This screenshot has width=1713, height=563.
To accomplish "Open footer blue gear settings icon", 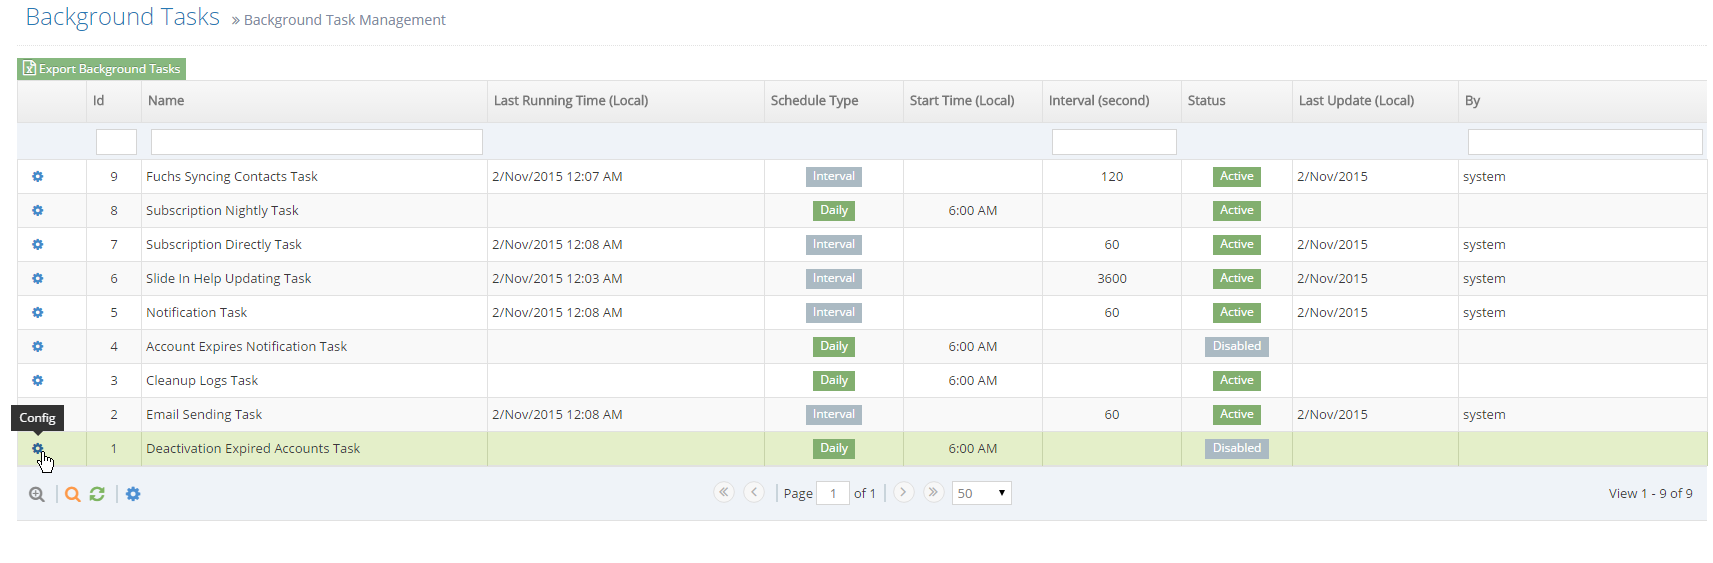I will tap(133, 494).
